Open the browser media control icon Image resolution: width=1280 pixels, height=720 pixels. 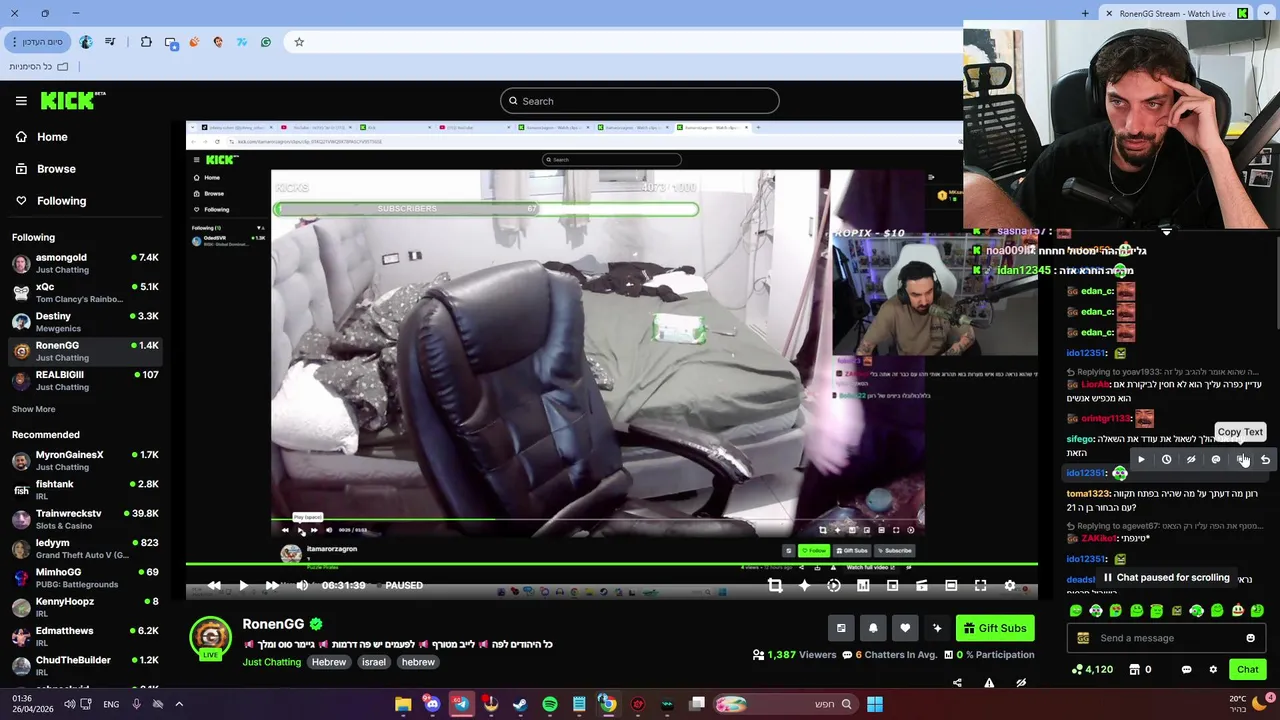coord(110,42)
